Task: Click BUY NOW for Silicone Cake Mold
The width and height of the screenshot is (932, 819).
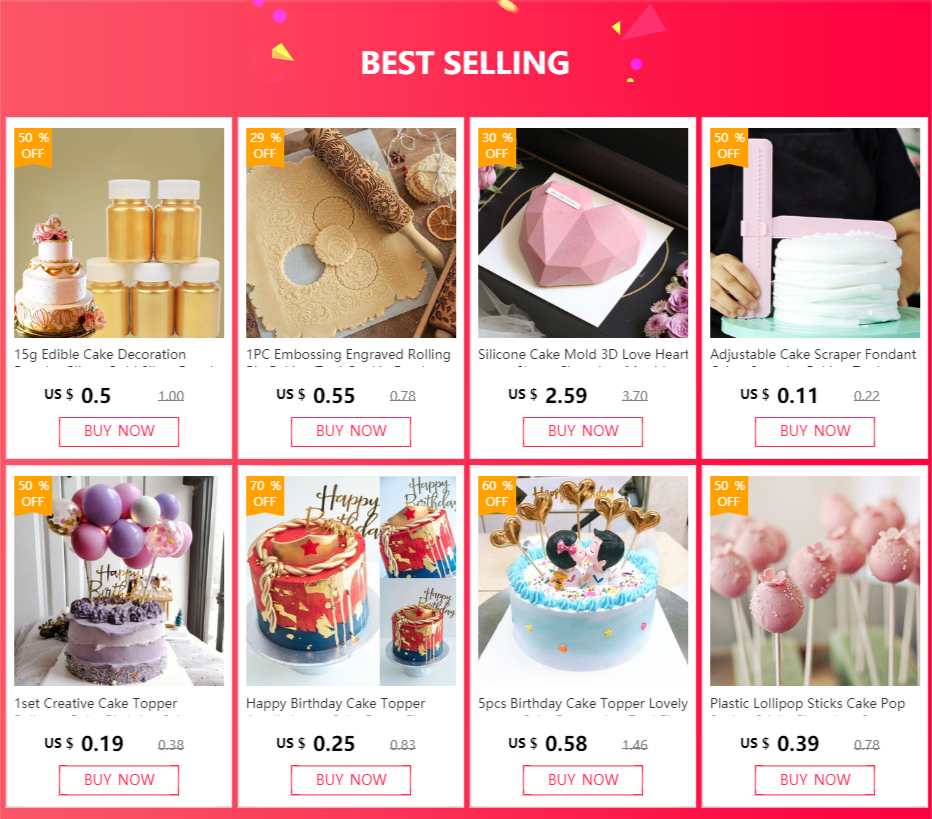Action: pos(582,431)
